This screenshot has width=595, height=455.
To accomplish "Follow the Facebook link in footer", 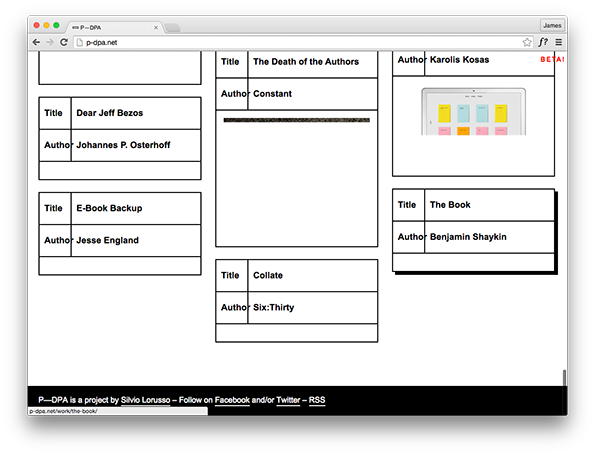I will [x=232, y=400].
